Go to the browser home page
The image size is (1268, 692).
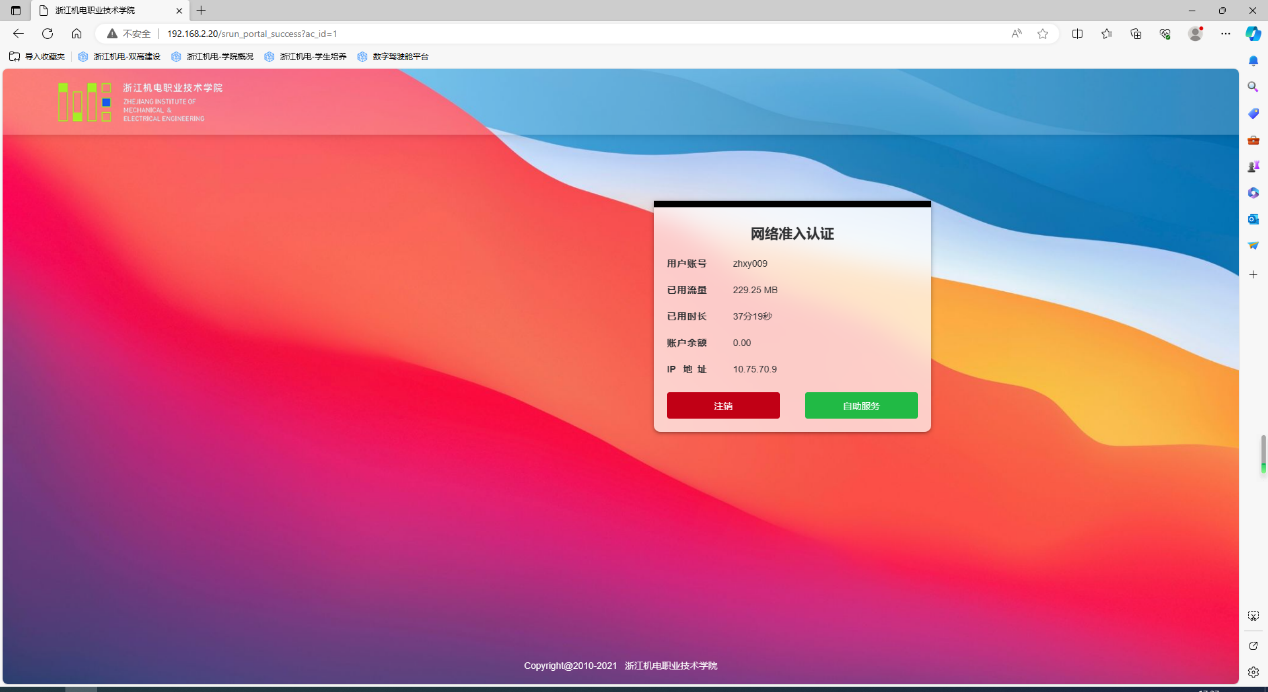(x=76, y=33)
